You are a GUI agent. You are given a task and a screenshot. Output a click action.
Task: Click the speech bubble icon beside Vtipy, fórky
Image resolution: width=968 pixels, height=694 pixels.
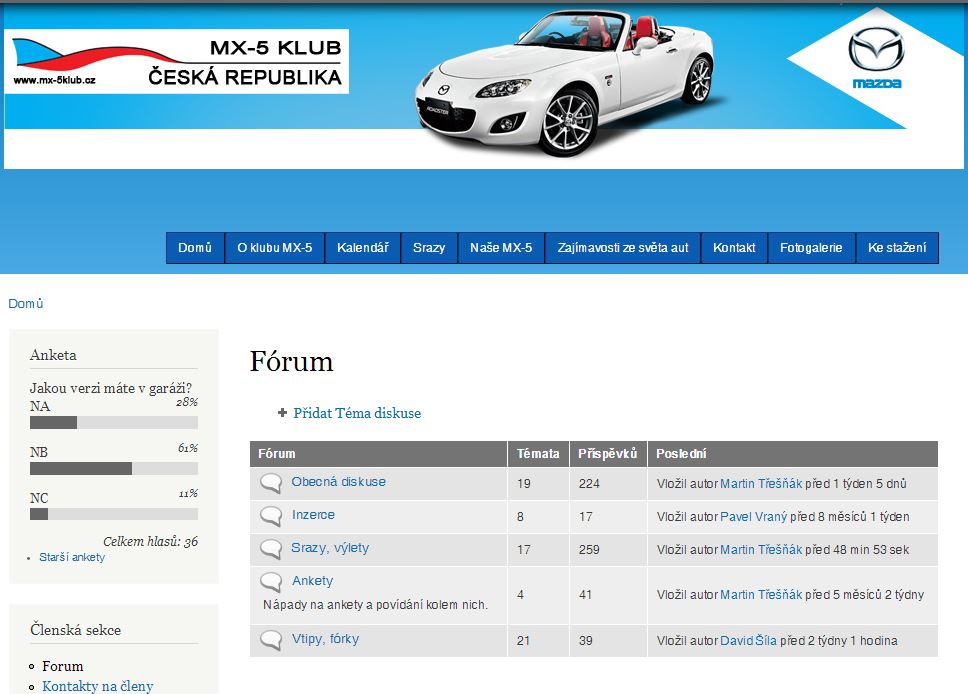click(270, 641)
